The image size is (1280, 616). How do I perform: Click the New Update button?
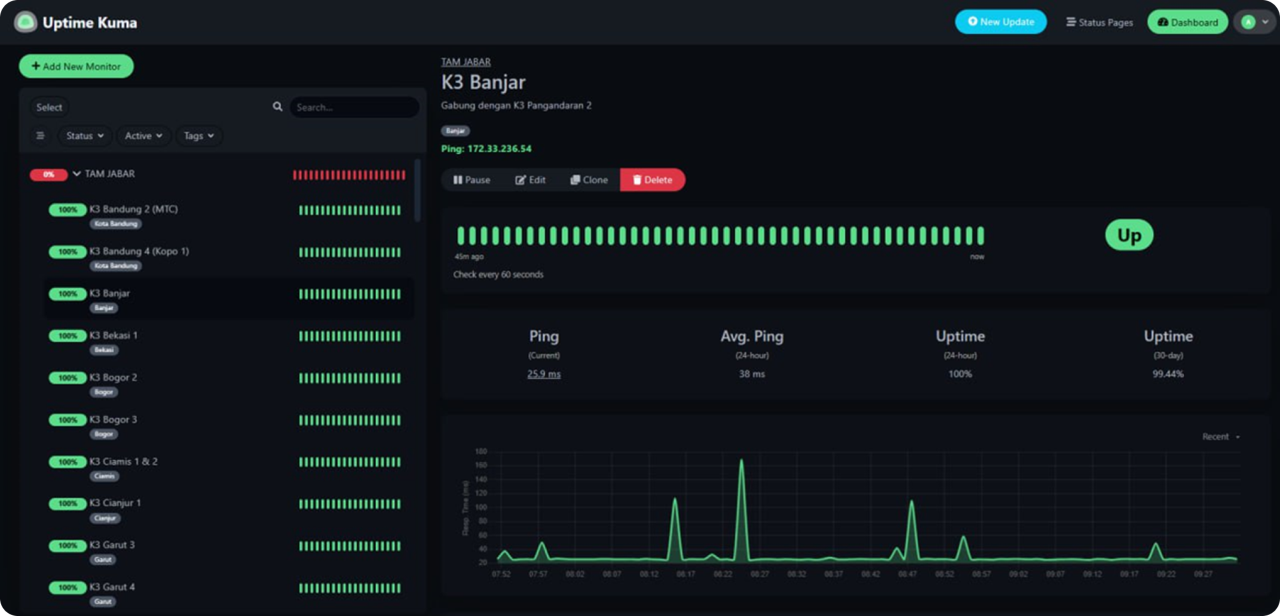coord(1000,22)
